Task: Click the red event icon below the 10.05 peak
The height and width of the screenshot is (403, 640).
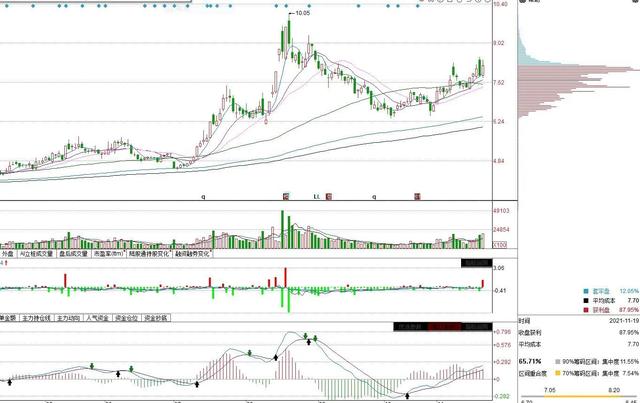Action: pyautogui.click(x=286, y=197)
